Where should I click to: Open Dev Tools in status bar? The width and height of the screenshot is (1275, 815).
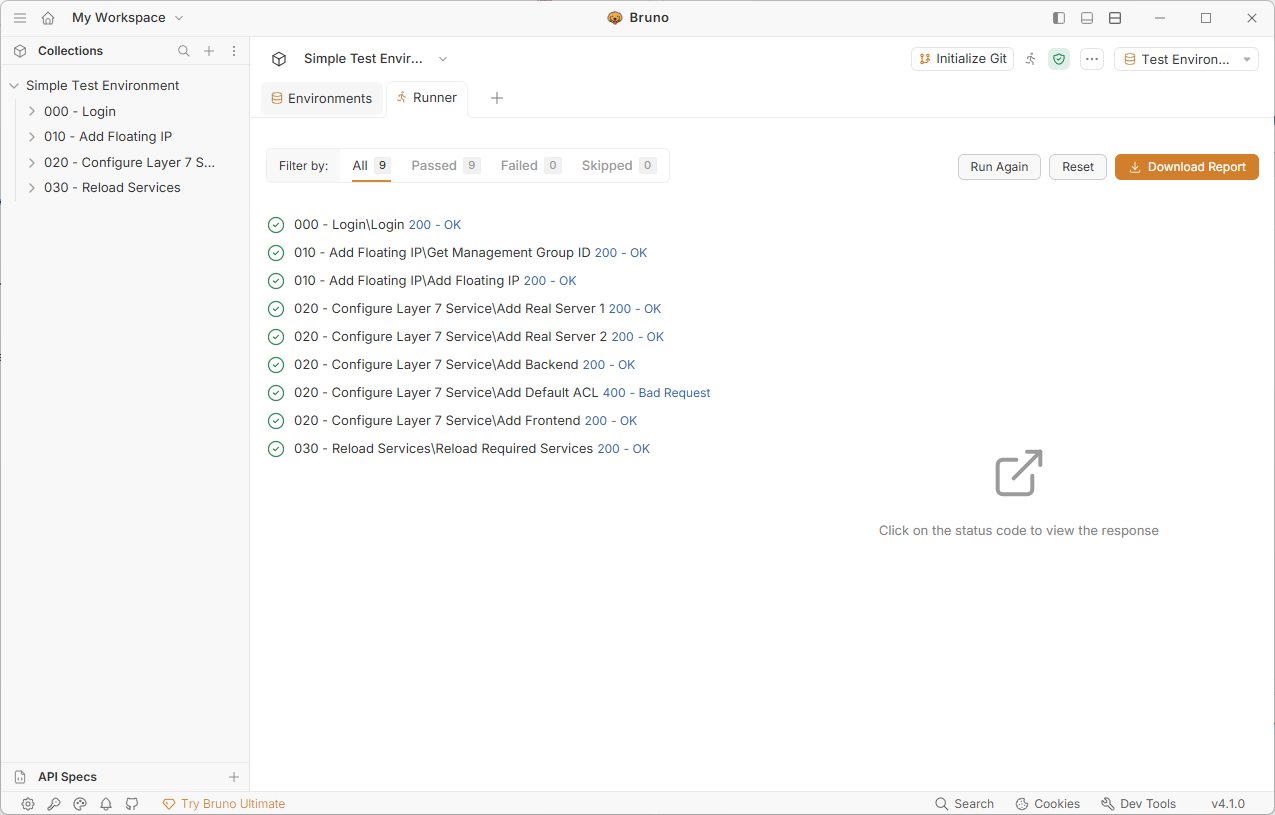[1138, 804]
